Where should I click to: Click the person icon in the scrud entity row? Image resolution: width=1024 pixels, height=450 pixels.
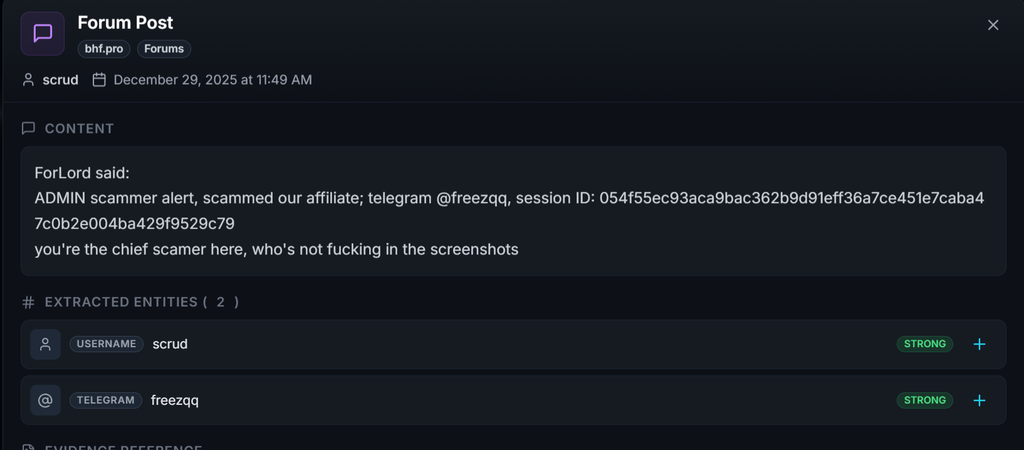[x=45, y=344]
